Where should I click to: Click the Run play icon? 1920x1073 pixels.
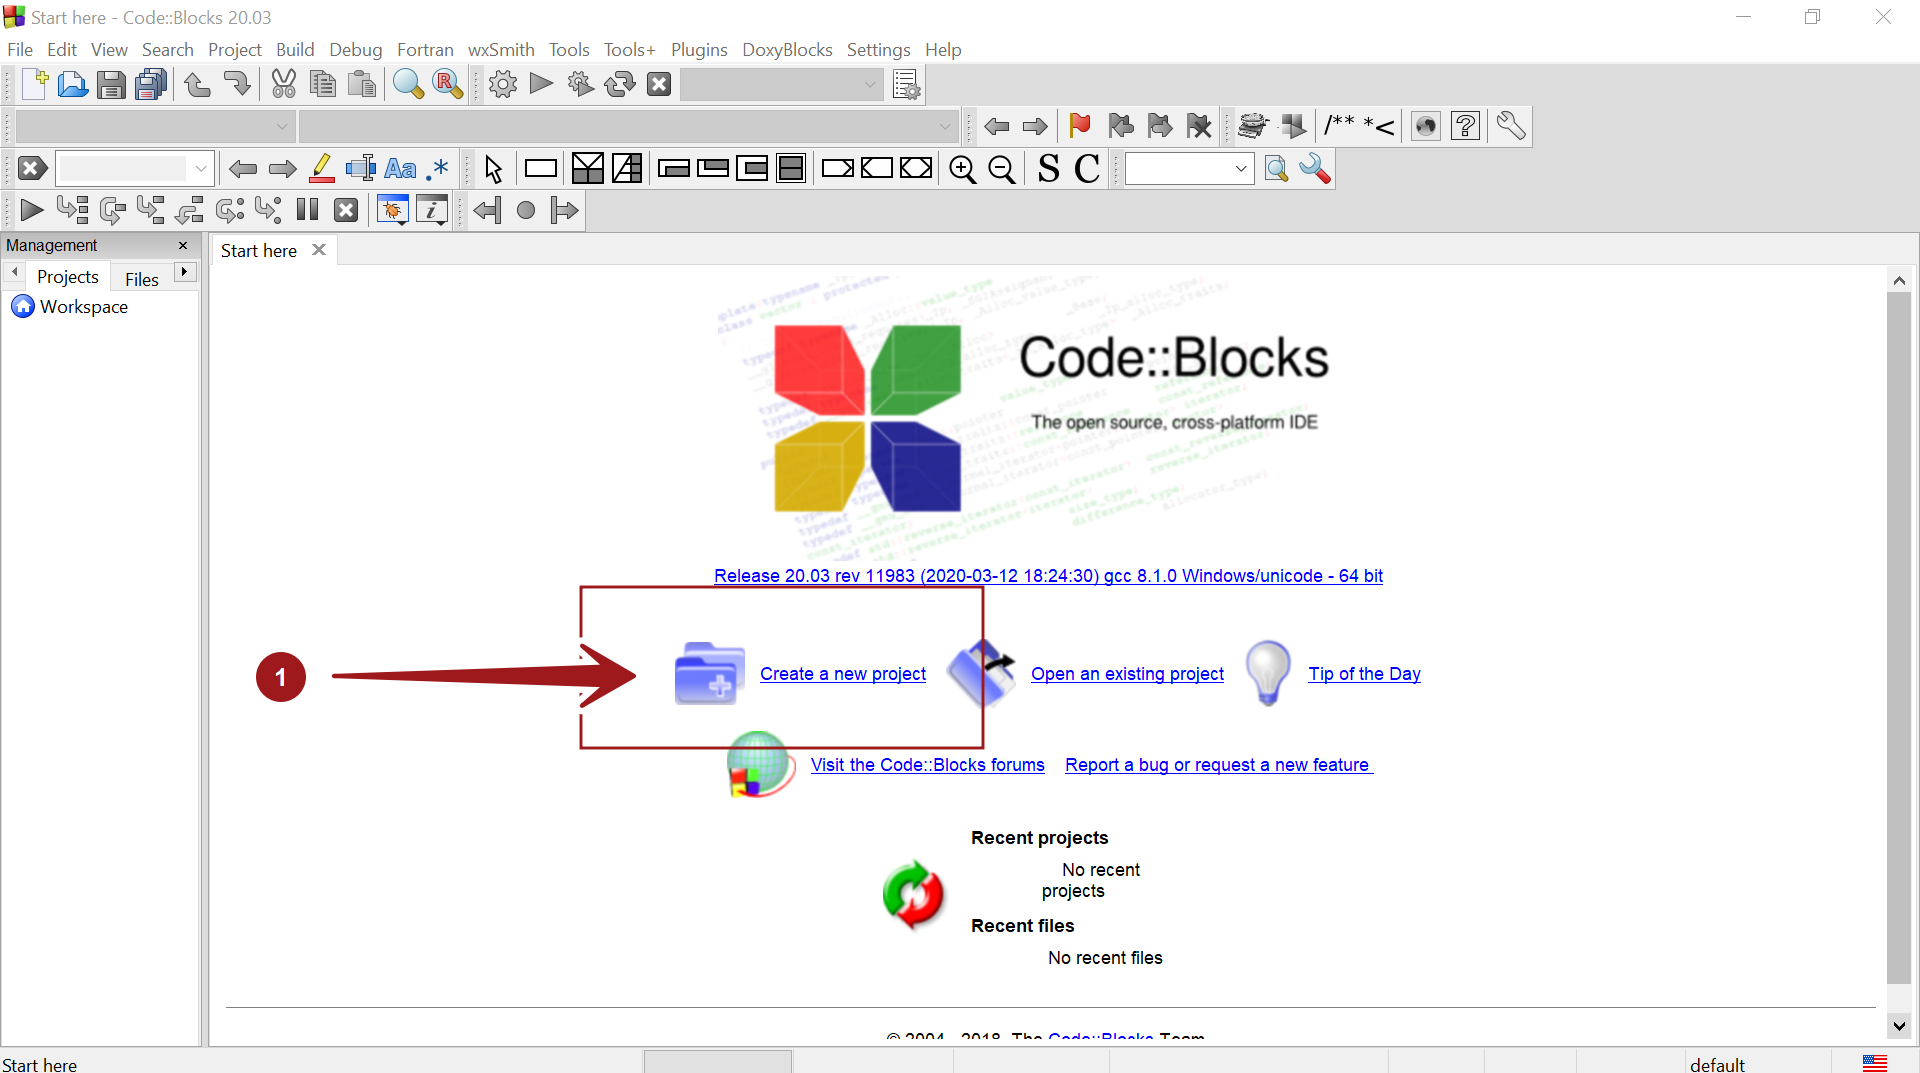click(541, 84)
